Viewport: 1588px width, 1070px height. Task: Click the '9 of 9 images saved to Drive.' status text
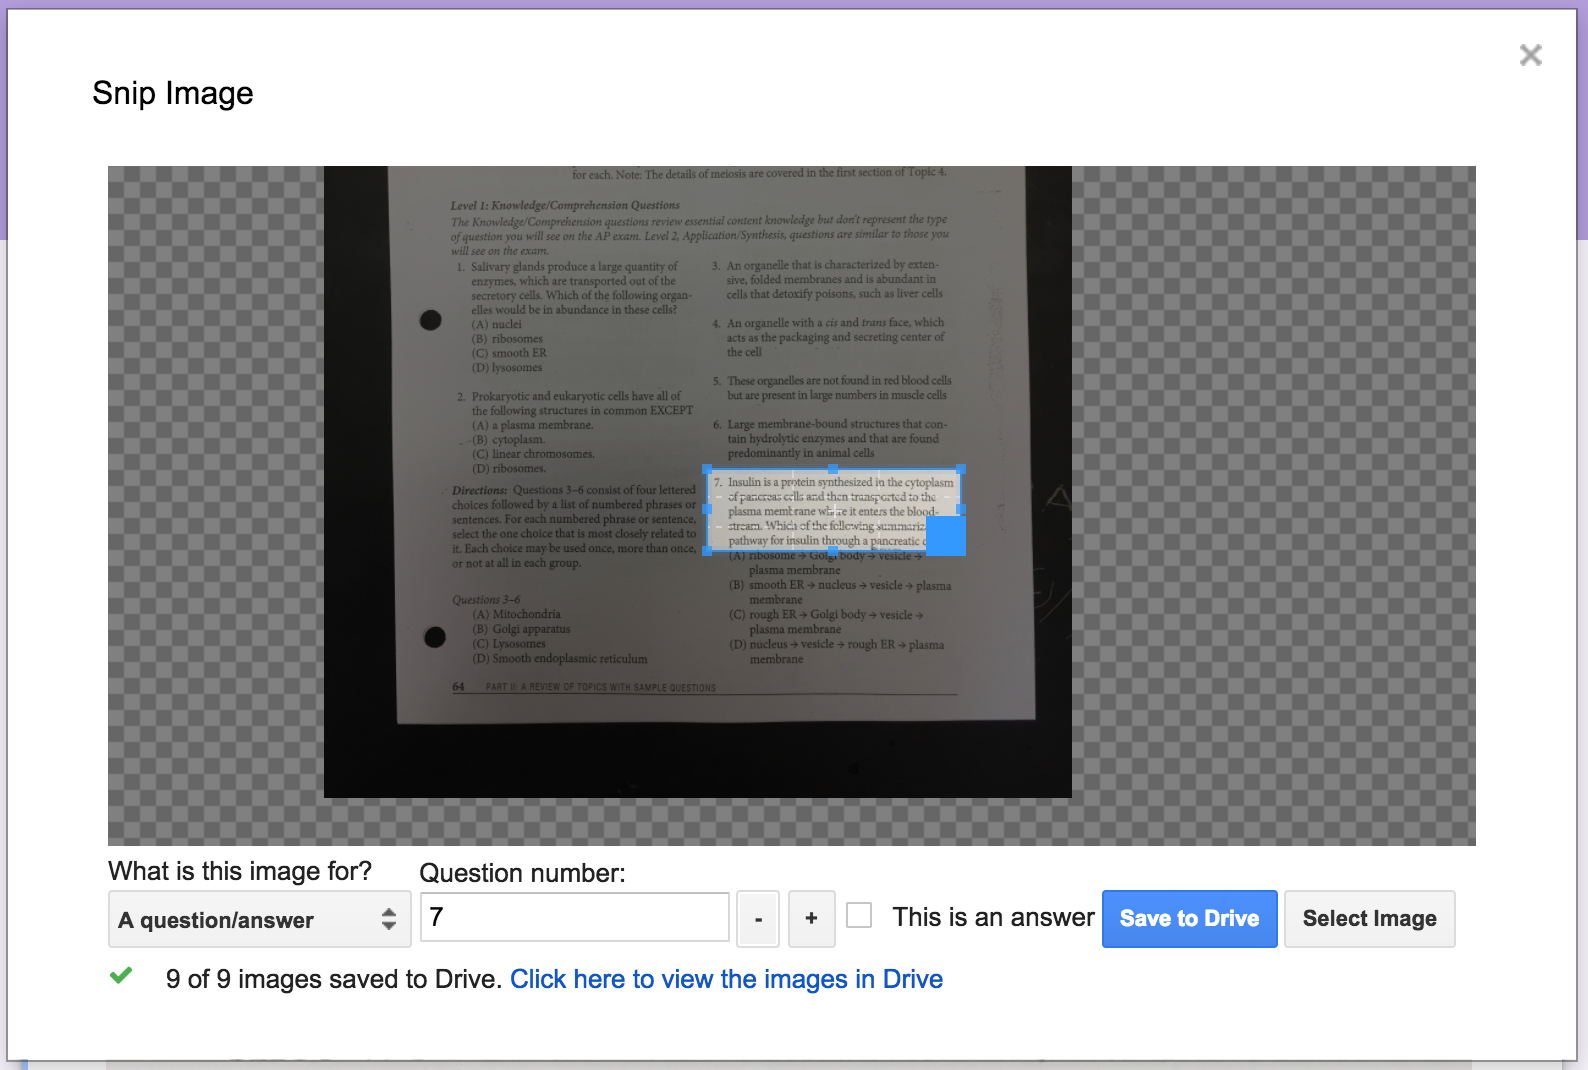pyautogui.click(x=334, y=979)
